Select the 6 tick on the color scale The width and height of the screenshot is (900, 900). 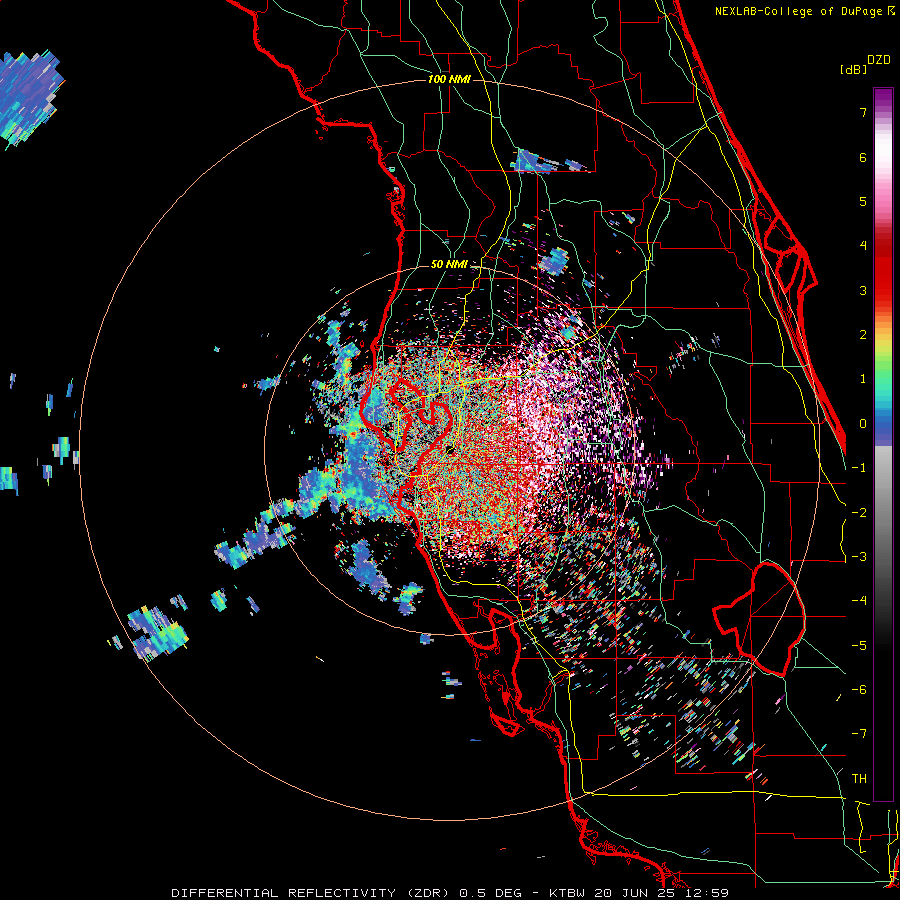coord(863,157)
